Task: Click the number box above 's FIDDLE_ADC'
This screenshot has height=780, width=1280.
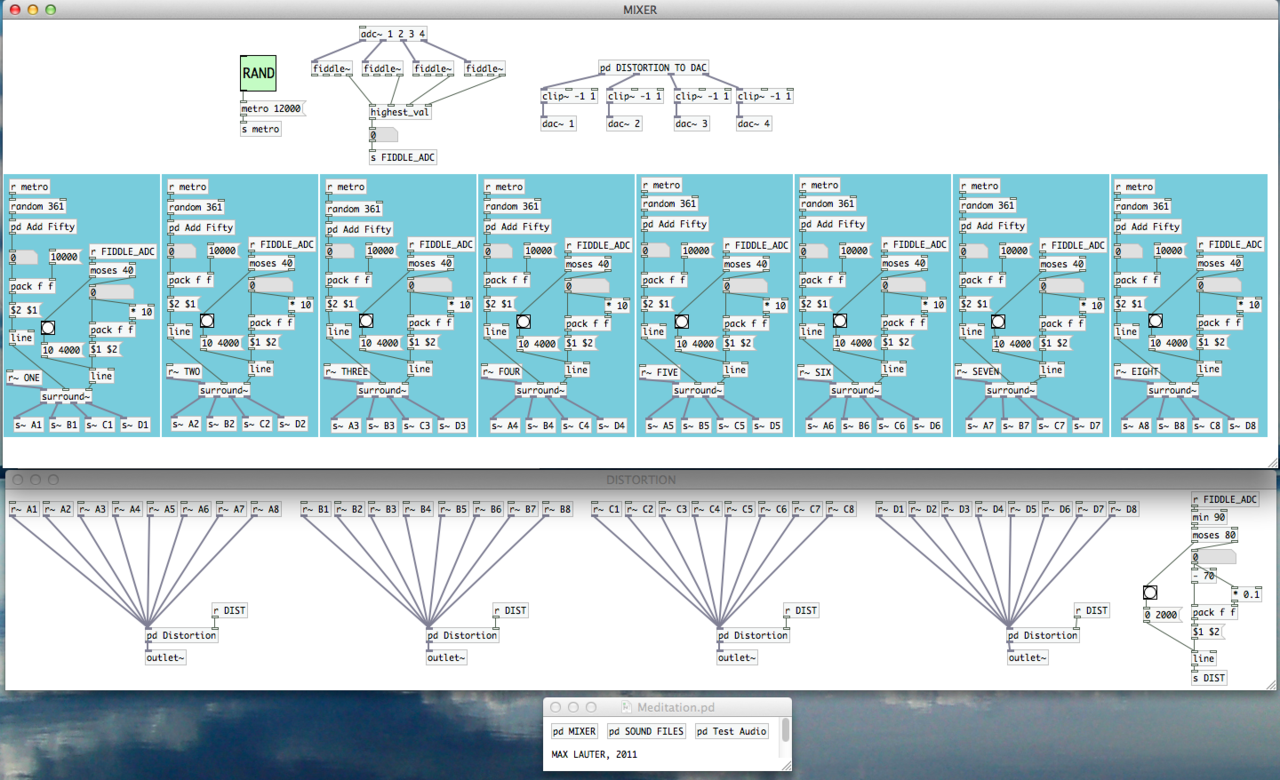Action: 383,135
